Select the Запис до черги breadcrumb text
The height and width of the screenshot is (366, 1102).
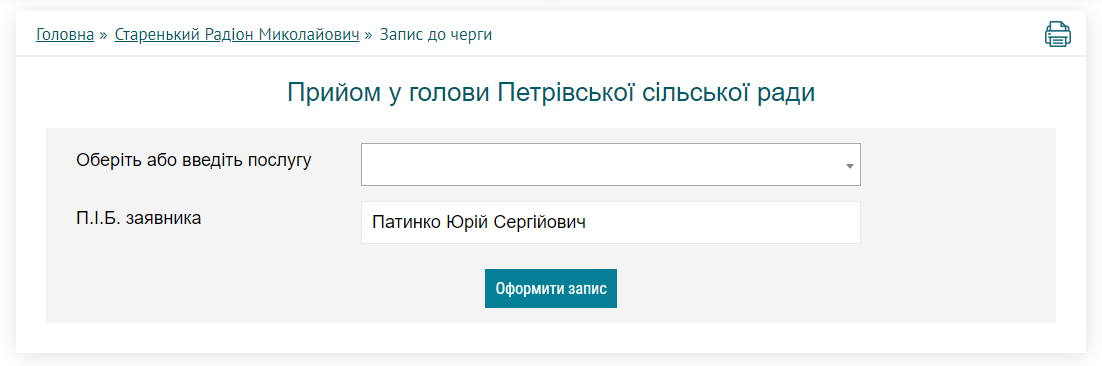[x=436, y=35]
